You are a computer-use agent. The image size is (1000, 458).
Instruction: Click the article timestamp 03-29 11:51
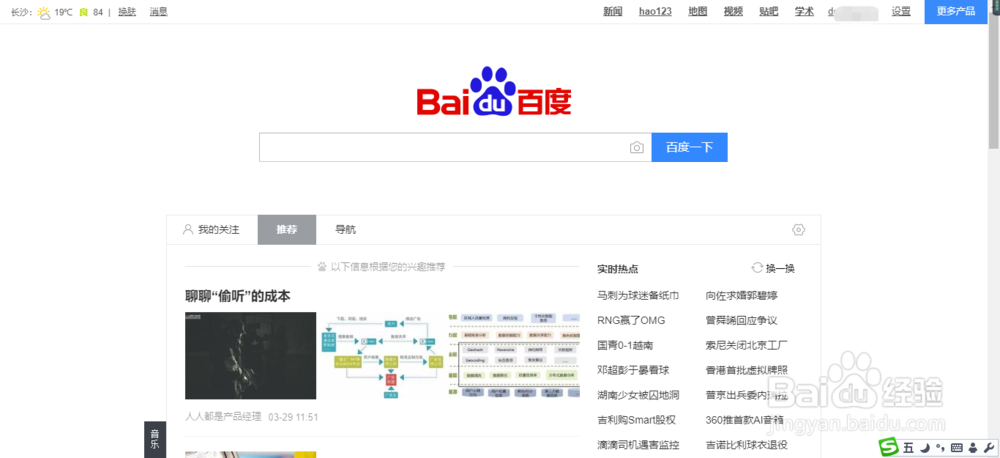[293, 417]
